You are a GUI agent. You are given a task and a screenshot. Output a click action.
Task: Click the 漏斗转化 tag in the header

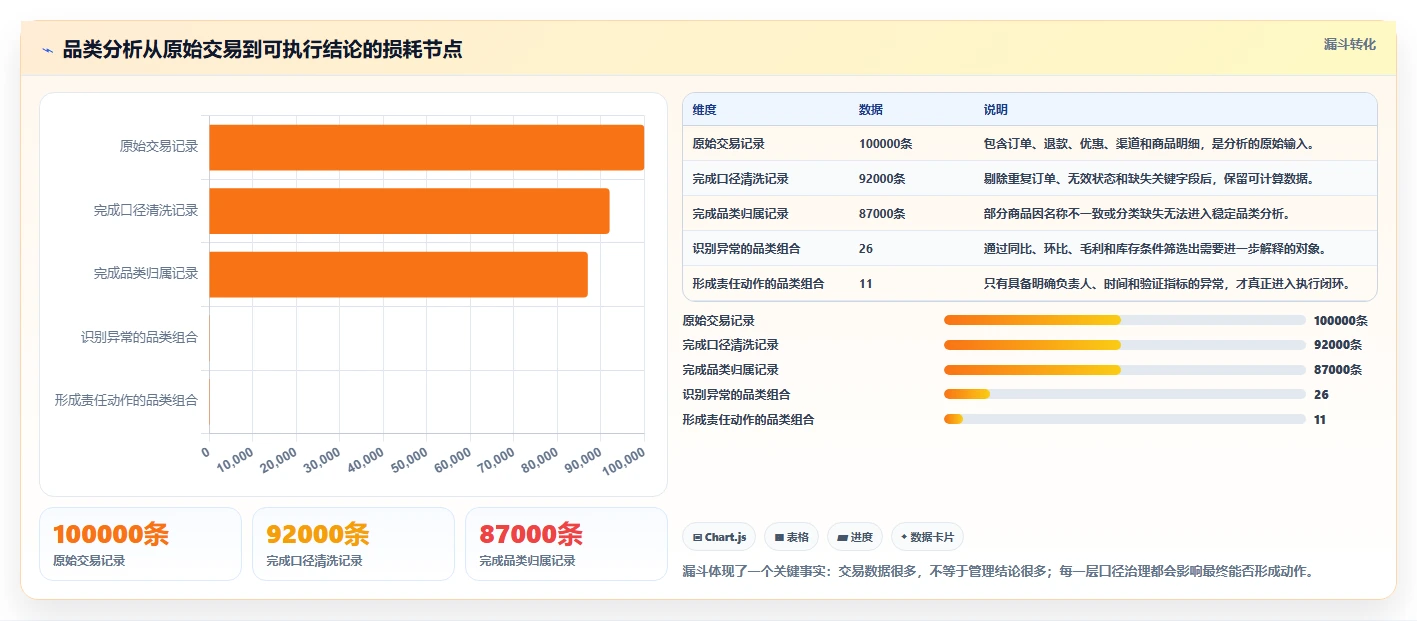(1349, 44)
